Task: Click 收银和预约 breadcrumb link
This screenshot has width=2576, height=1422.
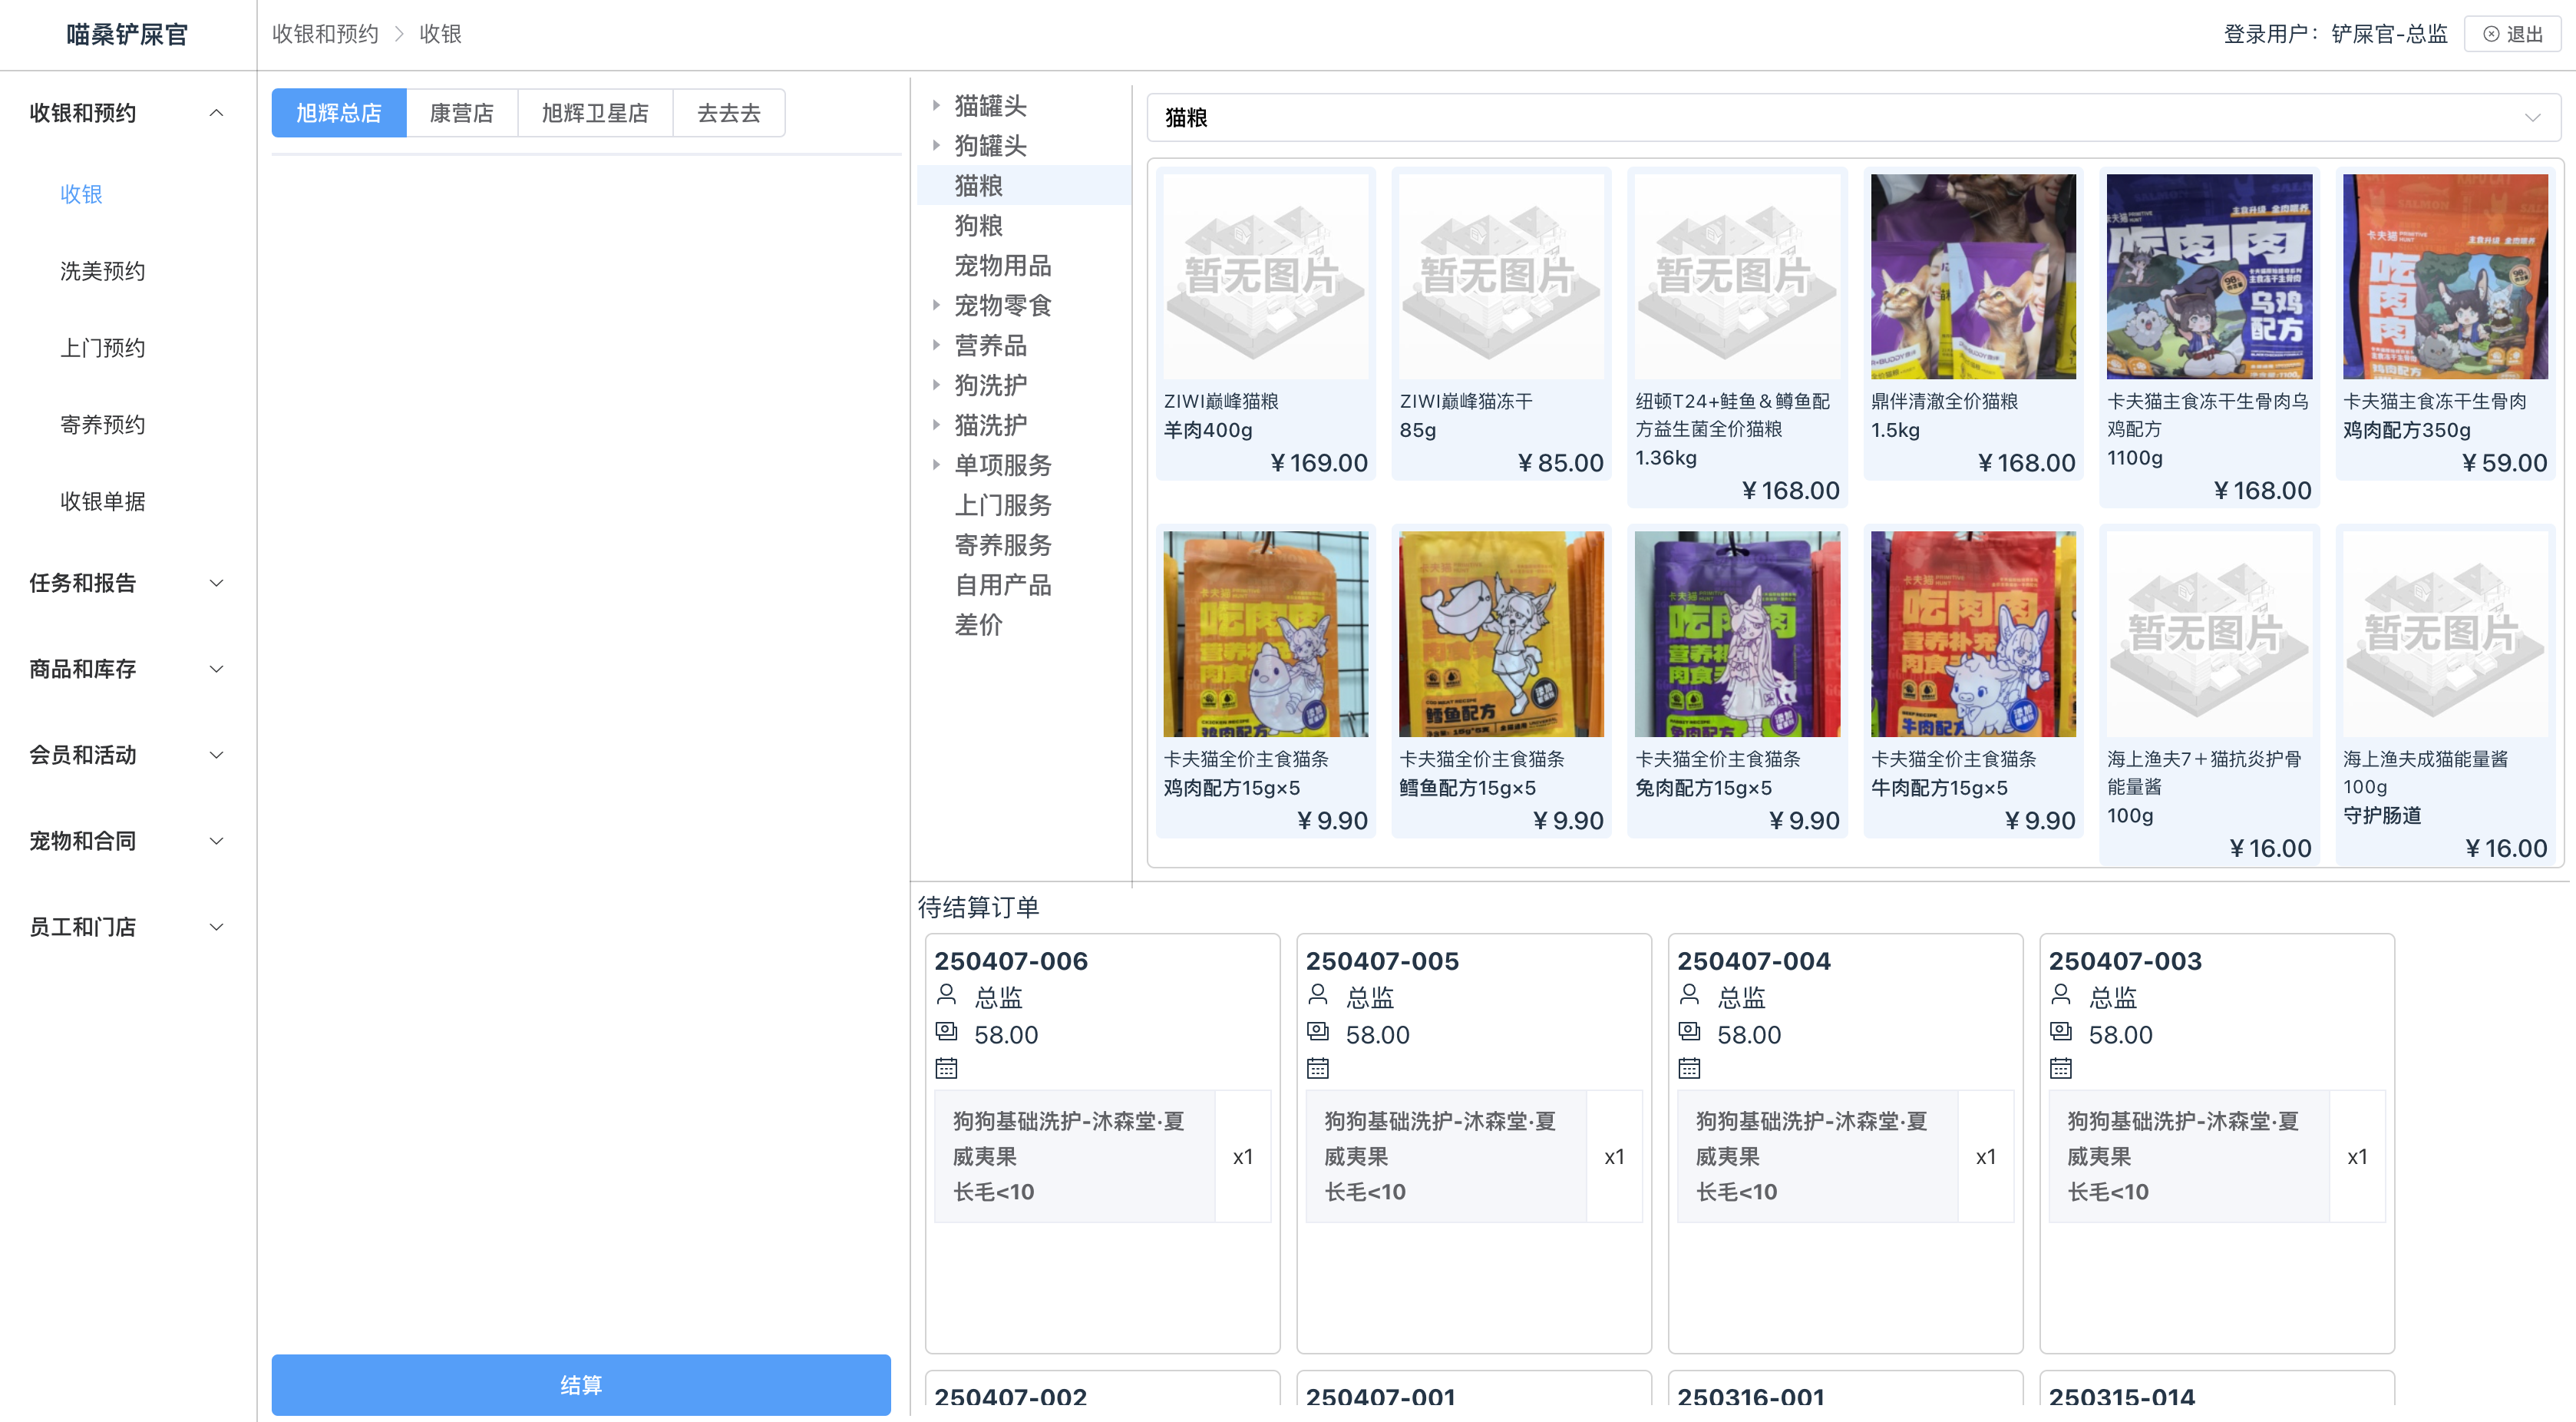Action: point(325,34)
